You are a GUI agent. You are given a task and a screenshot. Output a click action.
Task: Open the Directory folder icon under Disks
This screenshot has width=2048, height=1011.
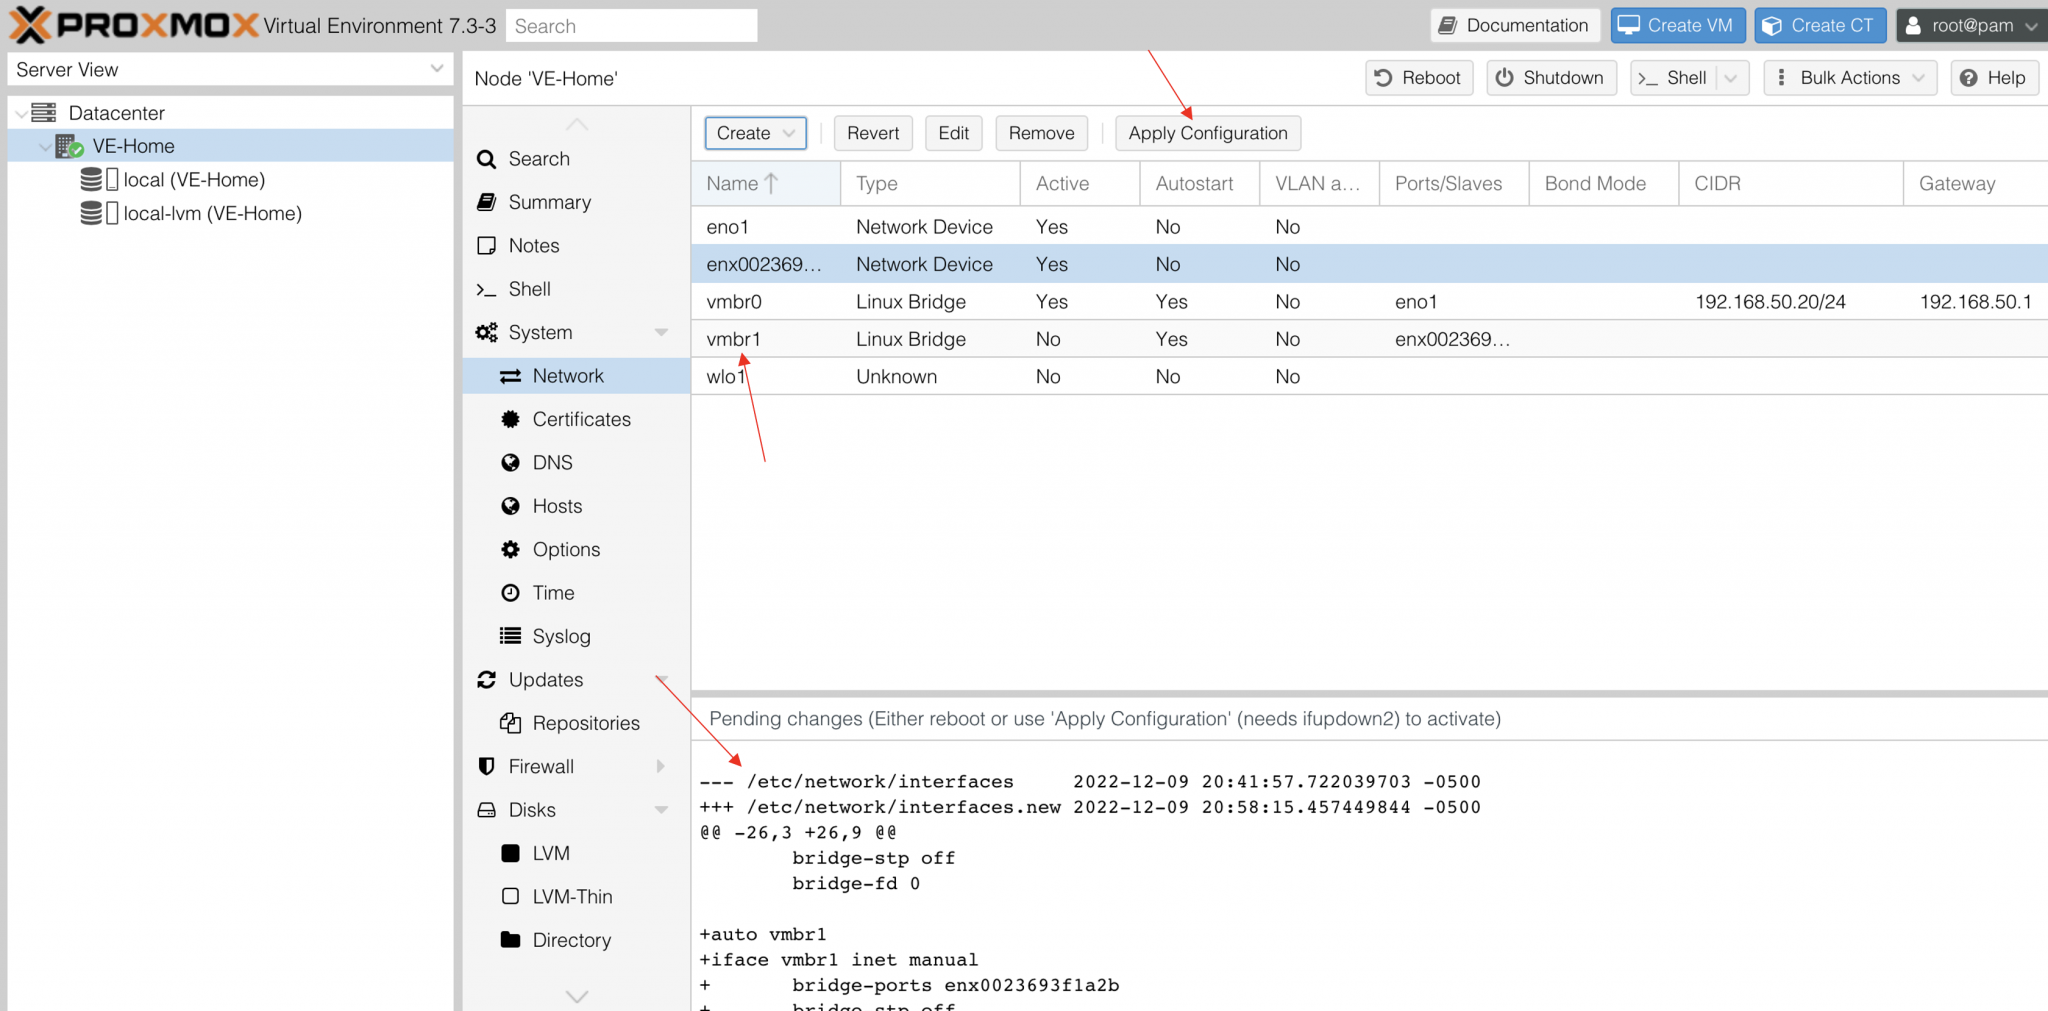point(510,939)
